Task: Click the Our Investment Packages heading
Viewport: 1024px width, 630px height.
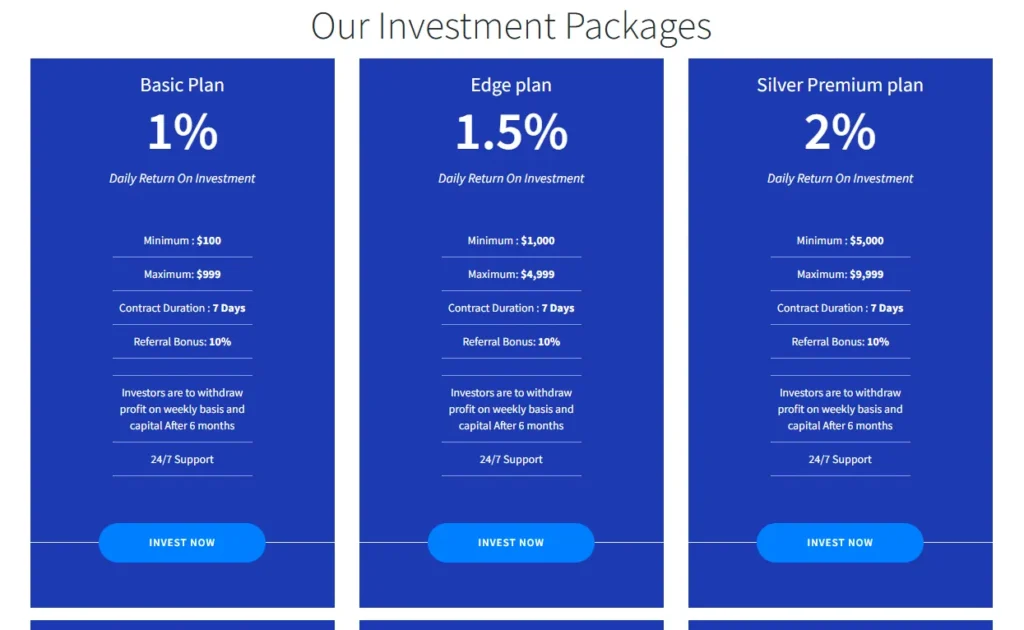Action: 511,26
